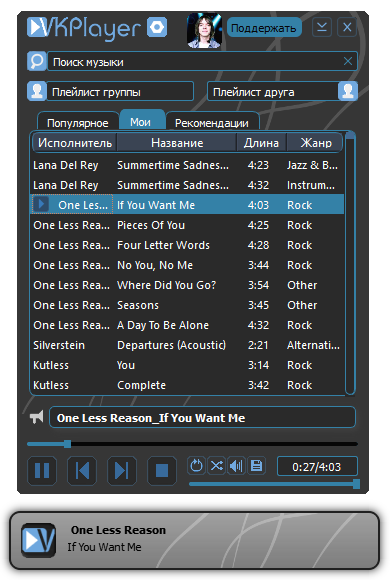The height and width of the screenshot is (580, 390).
Task: Switch to the Мои tab
Action: (x=141, y=121)
